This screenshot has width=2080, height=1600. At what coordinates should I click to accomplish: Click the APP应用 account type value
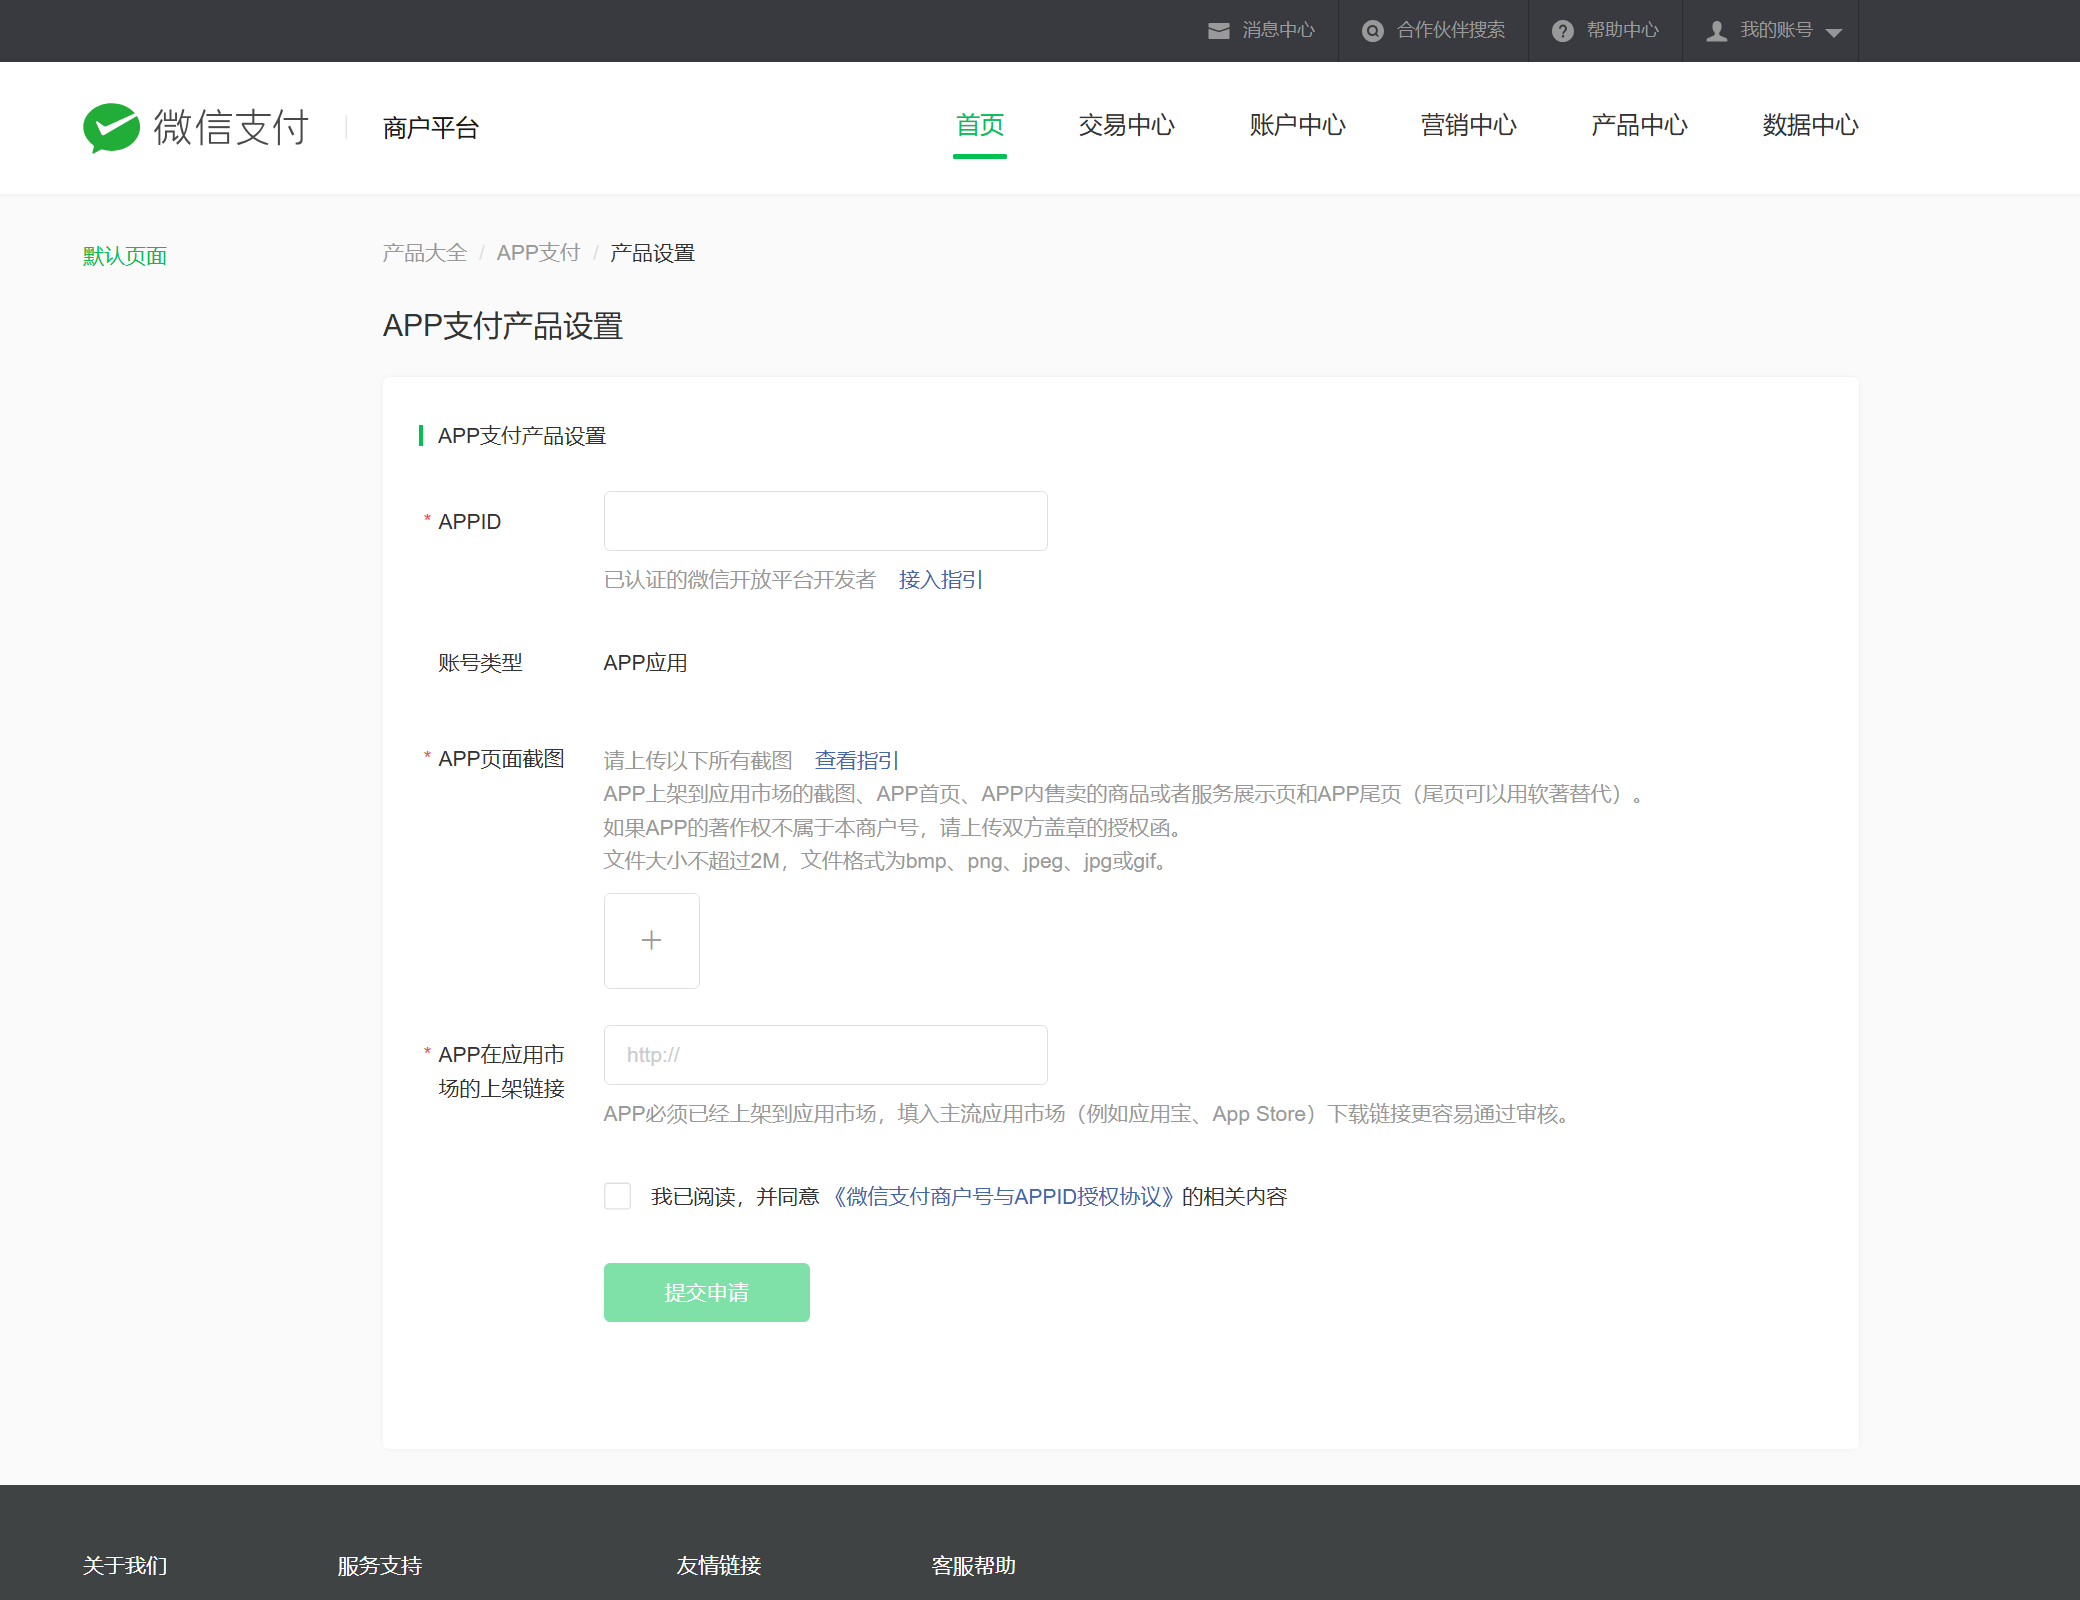(x=646, y=663)
